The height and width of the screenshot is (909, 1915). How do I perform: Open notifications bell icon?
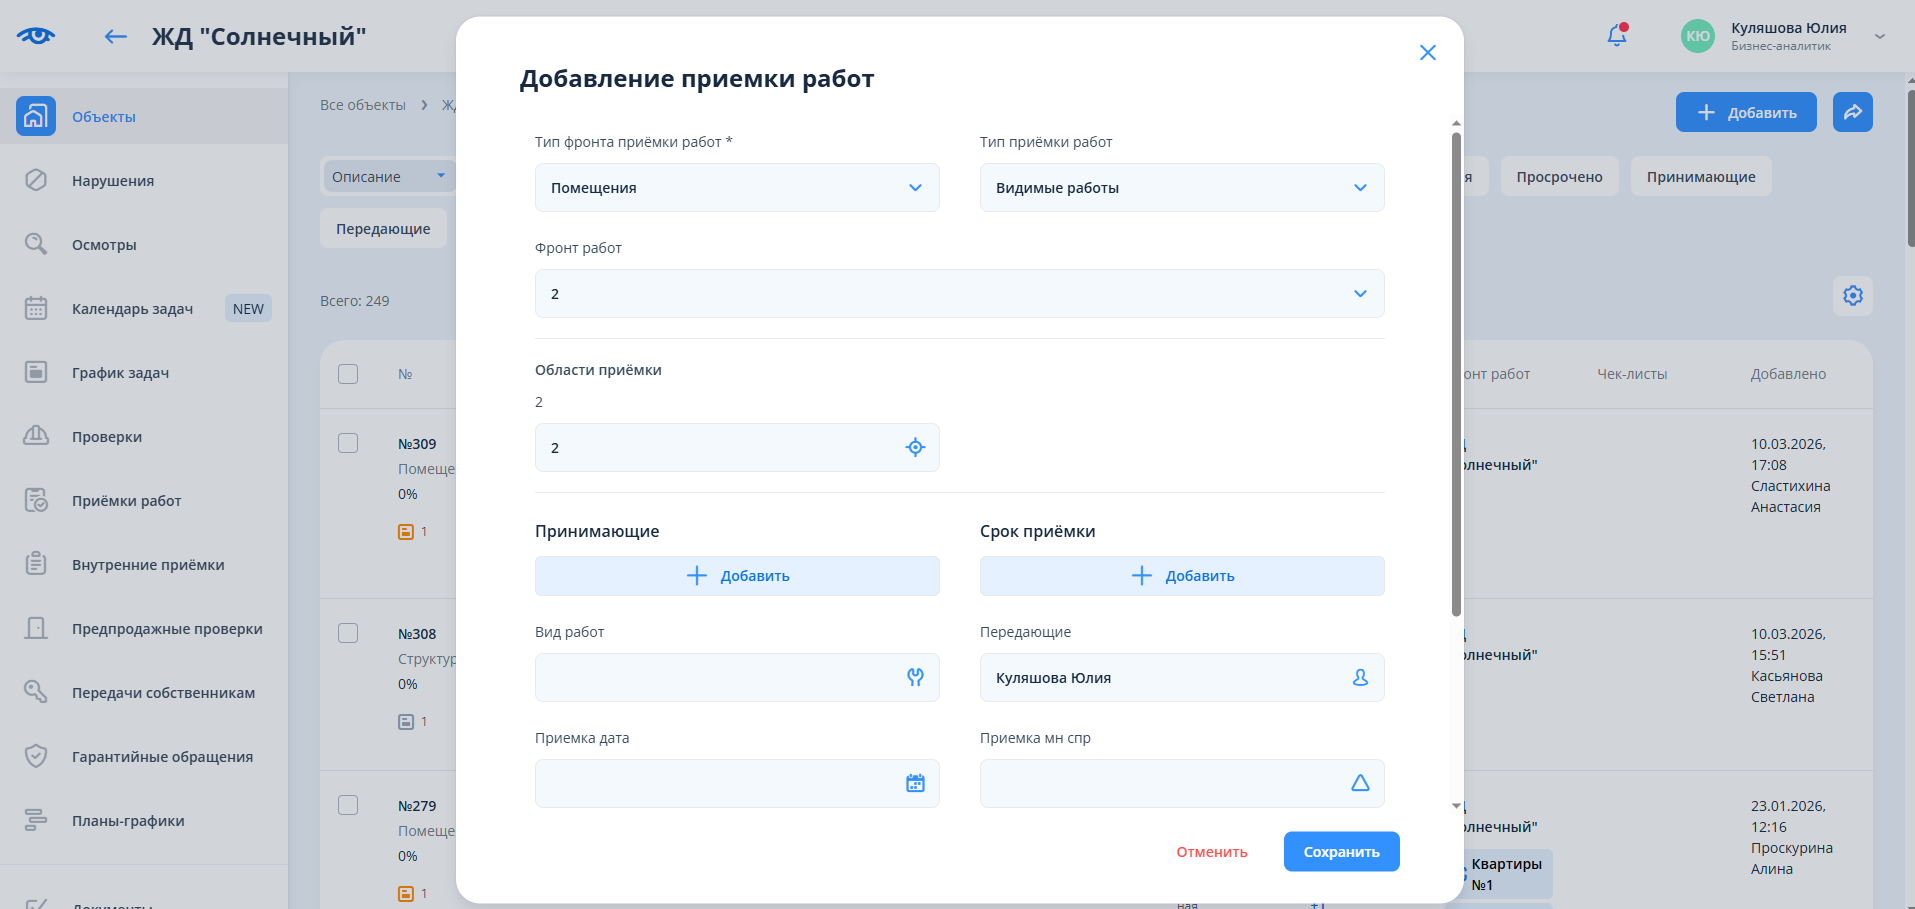coord(1616,36)
